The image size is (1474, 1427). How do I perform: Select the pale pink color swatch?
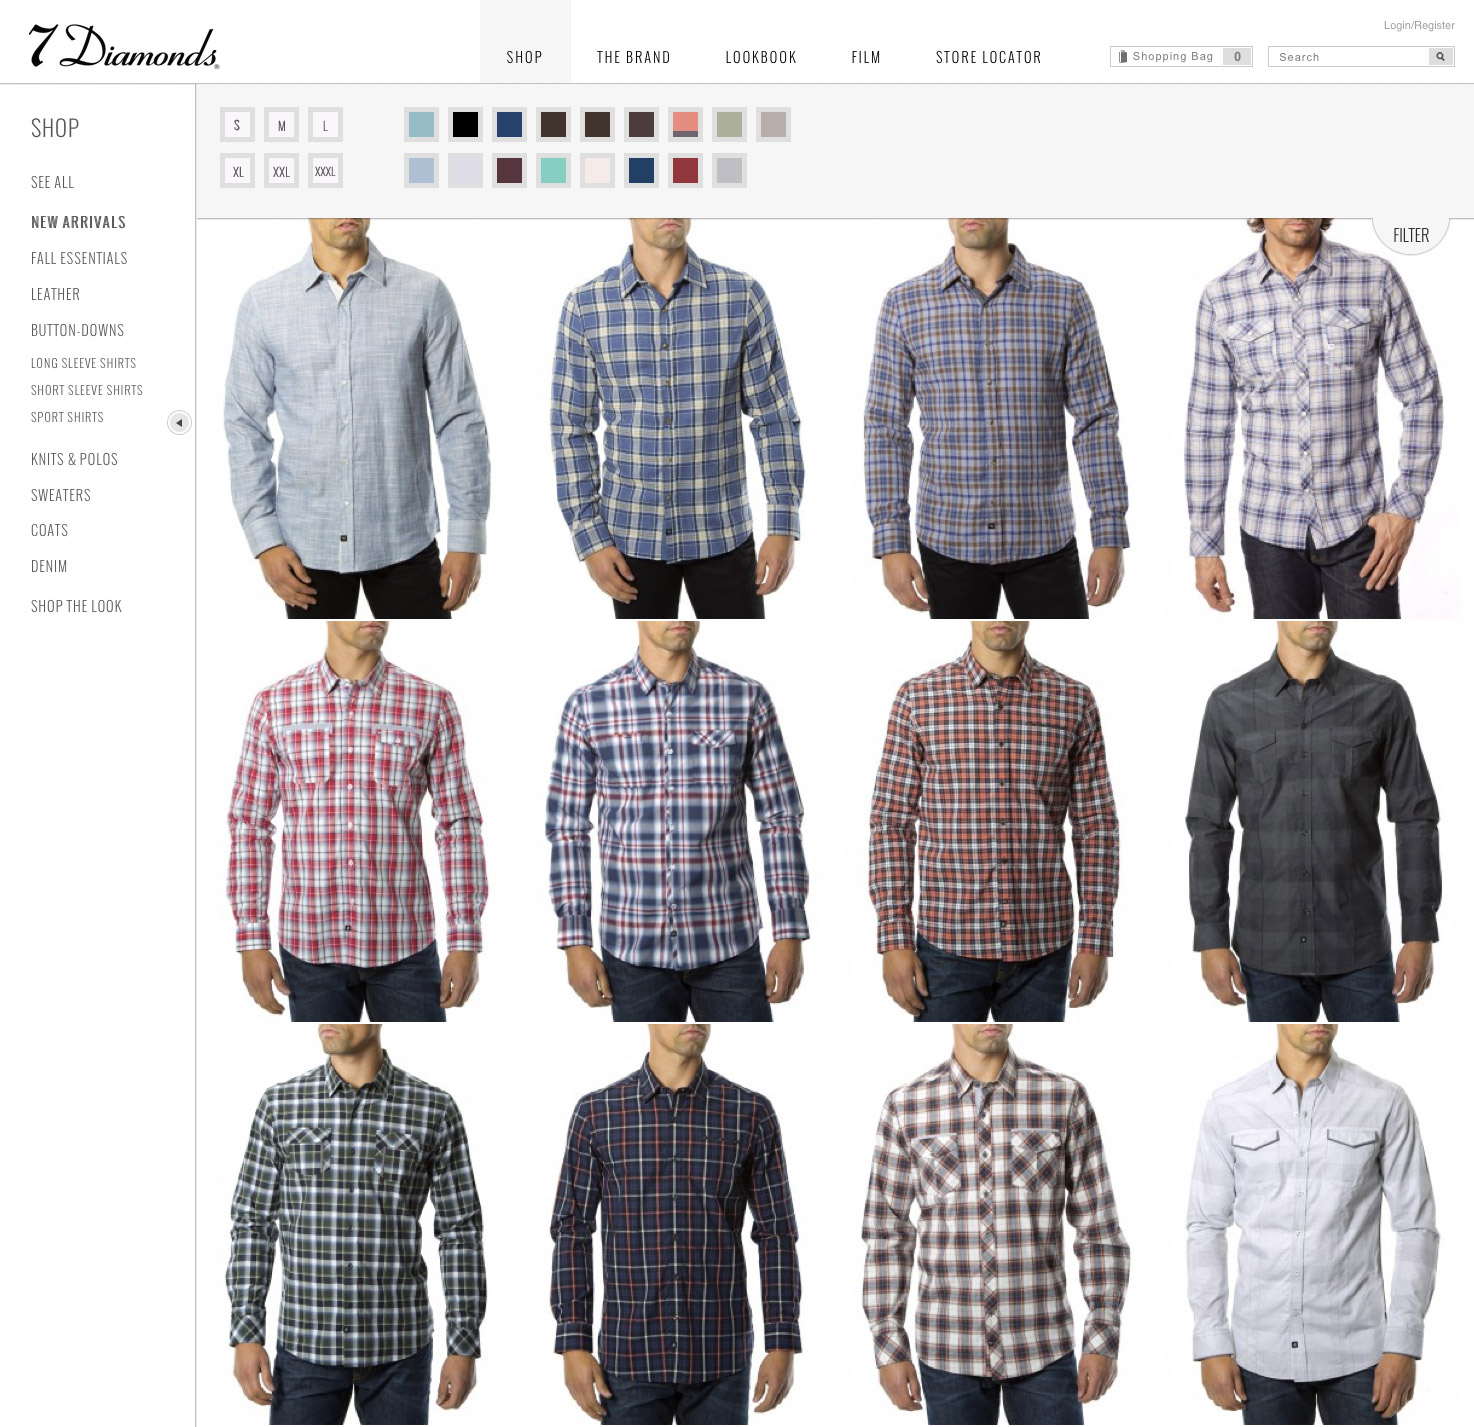tap(597, 171)
